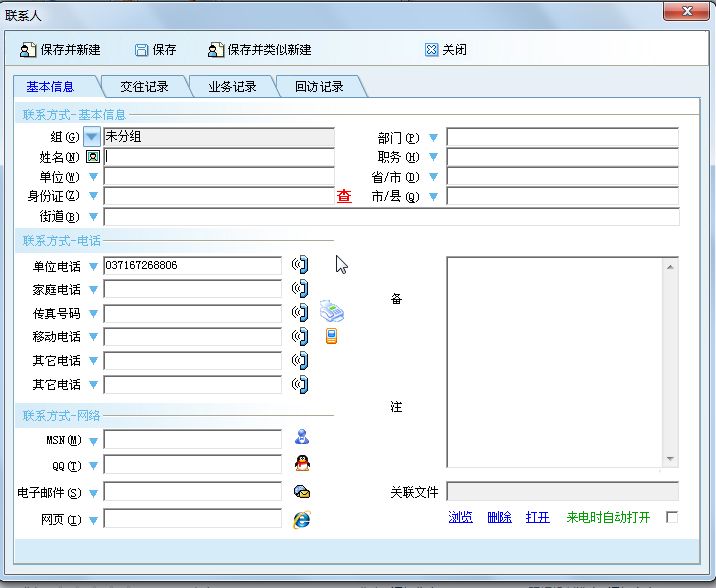Viewport: 716px width, 588px height.
Task: Click the email envelope icon beside 电子邮件
Action: click(x=301, y=491)
